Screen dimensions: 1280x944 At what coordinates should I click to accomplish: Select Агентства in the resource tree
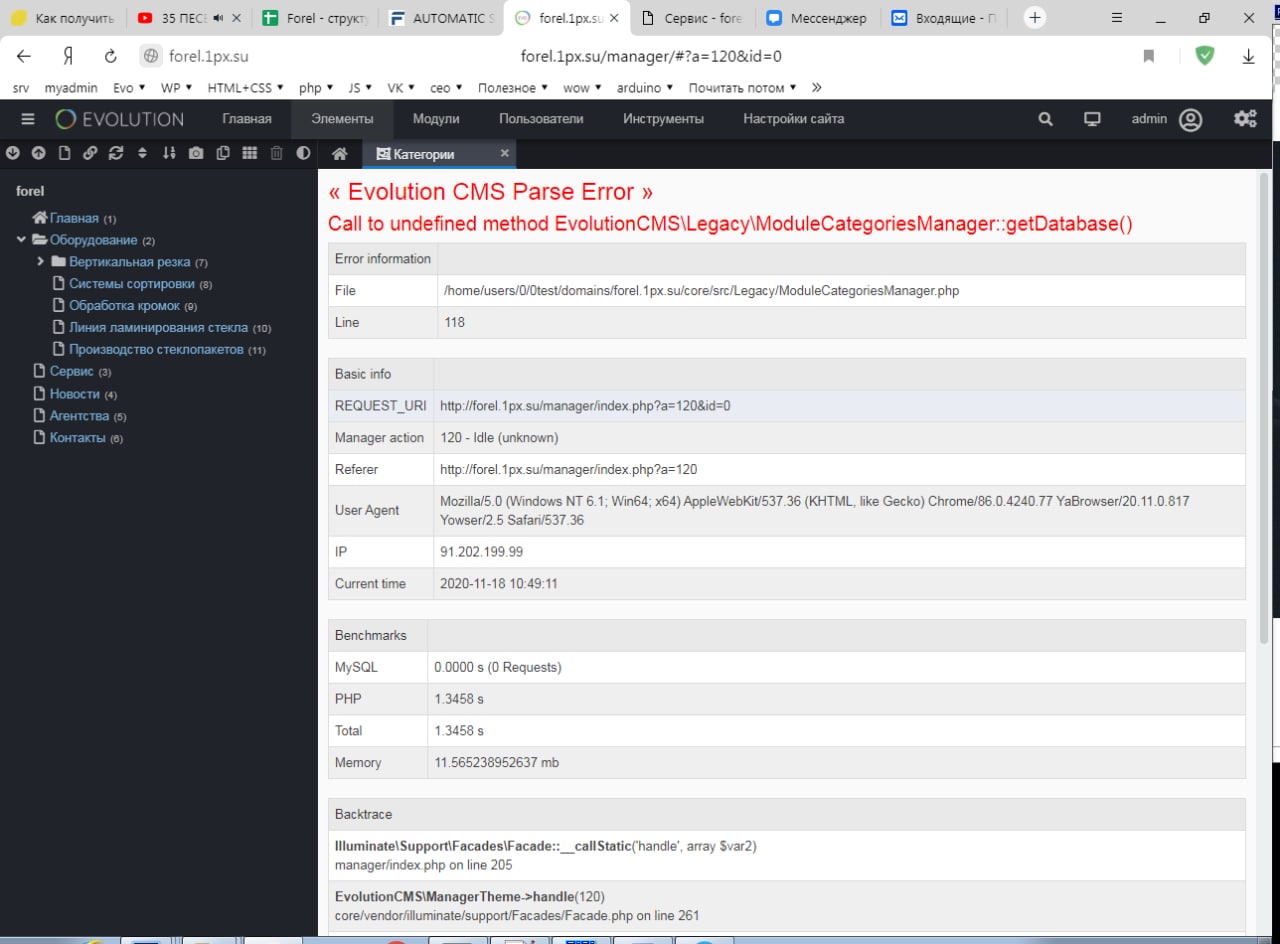[80, 416]
